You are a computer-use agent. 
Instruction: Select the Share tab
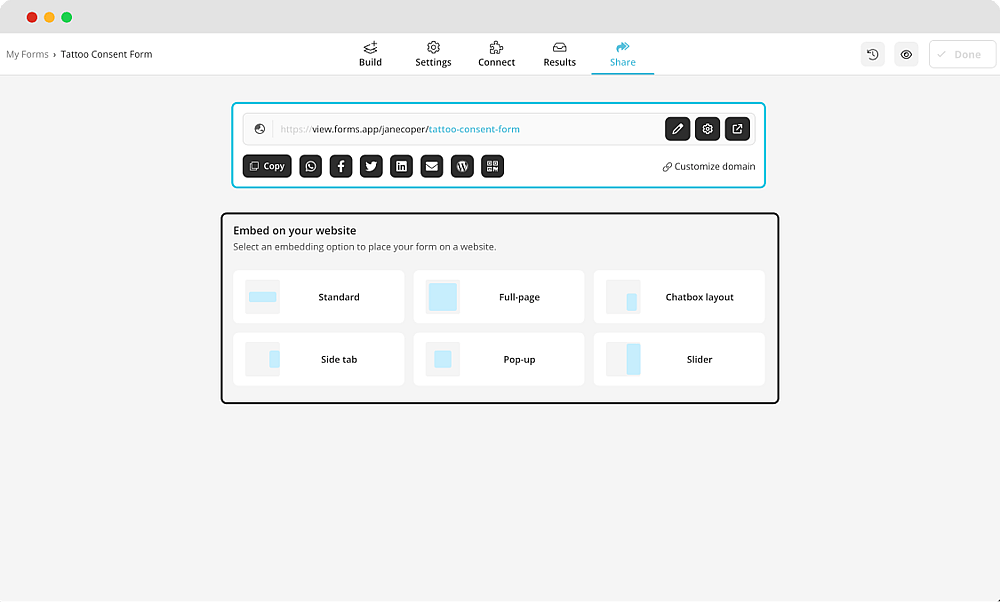tap(622, 54)
